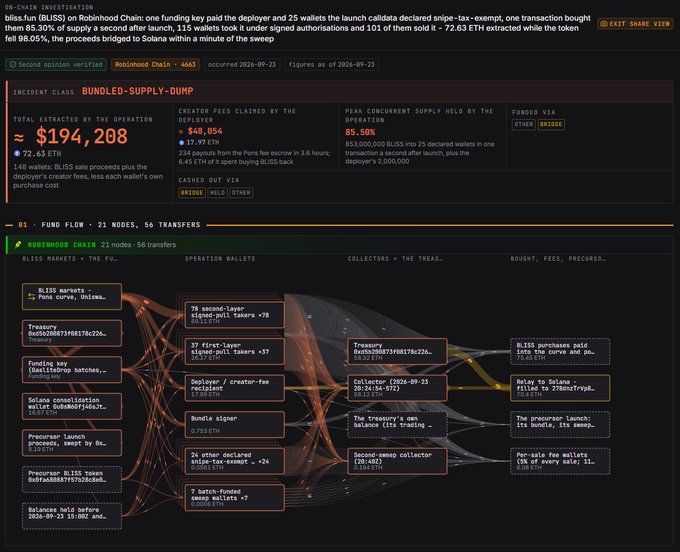Image resolution: width=680 pixels, height=552 pixels.
Task: Click the figures as of 2026-09-23 chip
Action: [331, 65]
